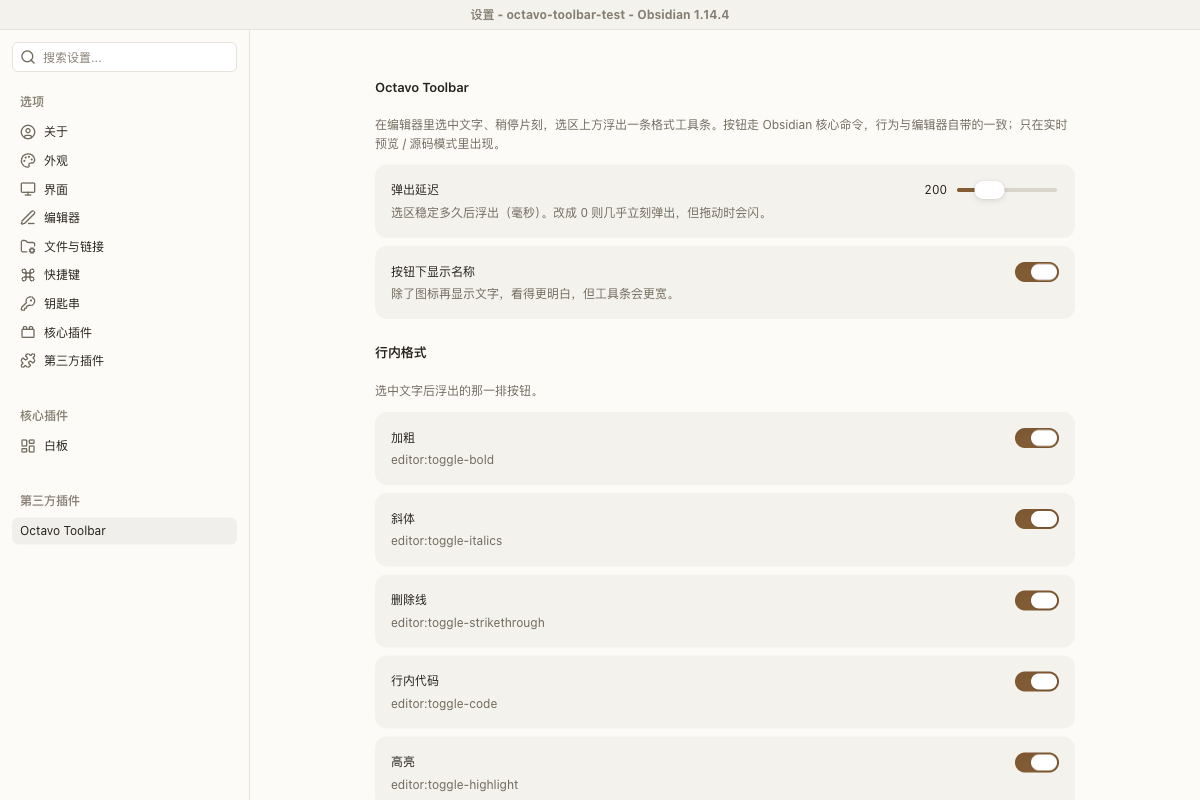
Task: Go to 编辑器 settings
Action: (x=124, y=218)
